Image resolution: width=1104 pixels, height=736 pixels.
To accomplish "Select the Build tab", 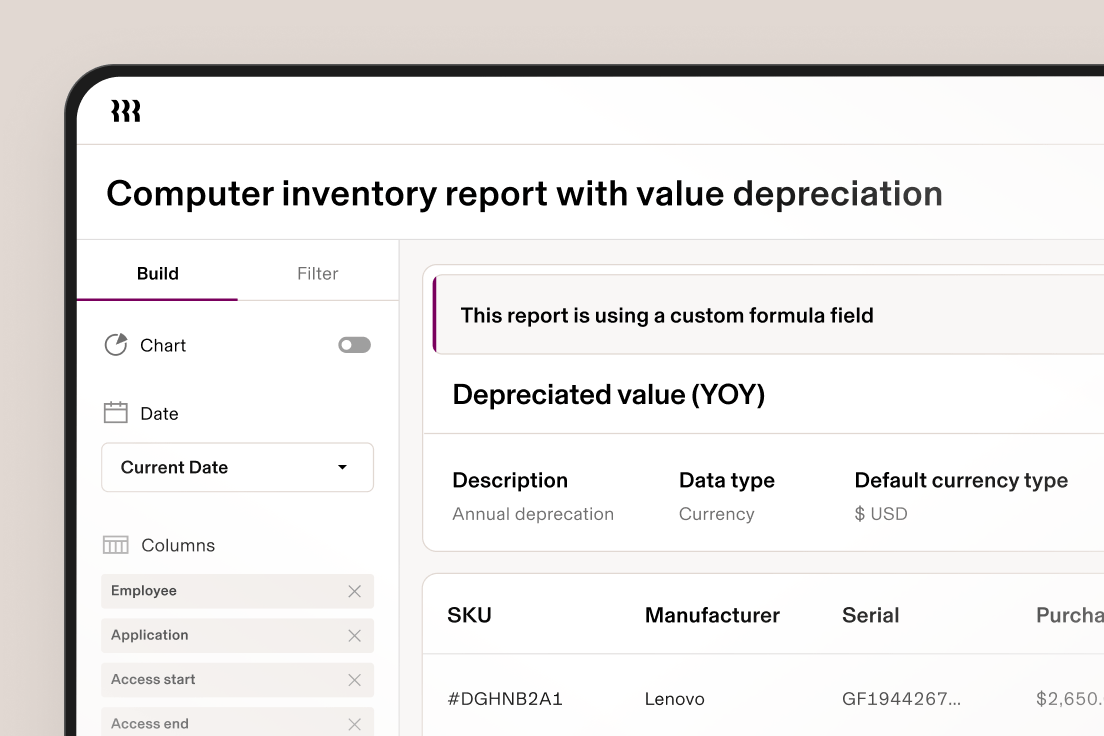I will (x=157, y=273).
